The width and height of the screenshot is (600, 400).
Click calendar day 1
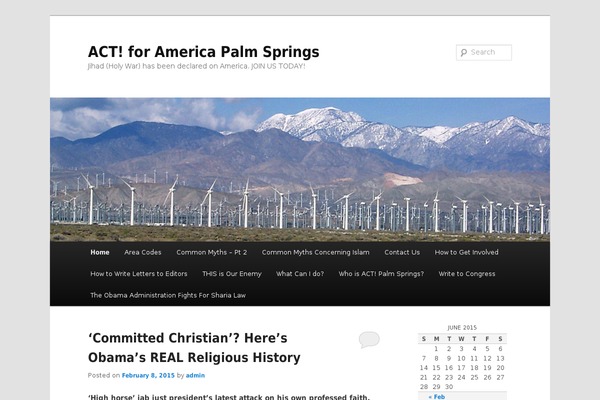coord(436,349)
